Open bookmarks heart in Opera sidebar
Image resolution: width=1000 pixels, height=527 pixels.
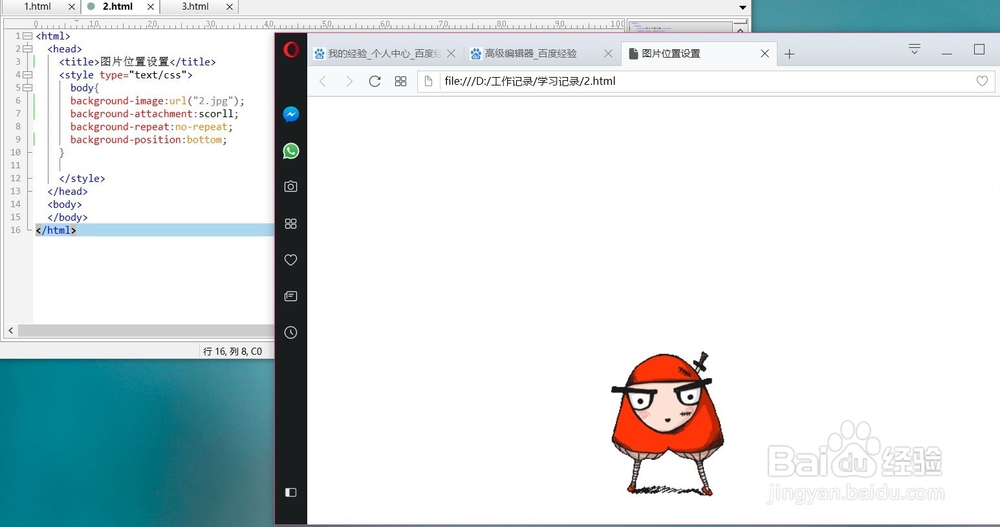coord(291,260)
